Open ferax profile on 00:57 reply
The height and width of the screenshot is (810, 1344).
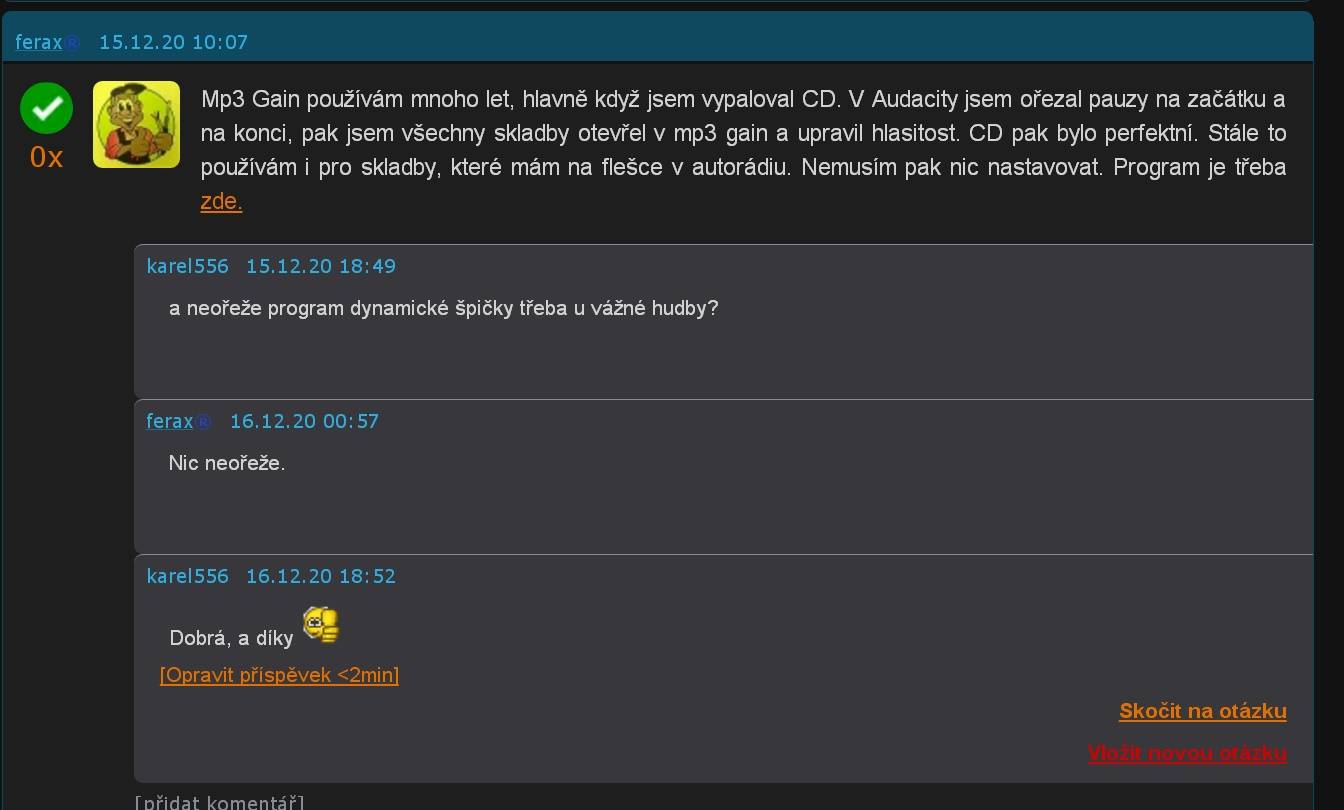click(170, 421)
